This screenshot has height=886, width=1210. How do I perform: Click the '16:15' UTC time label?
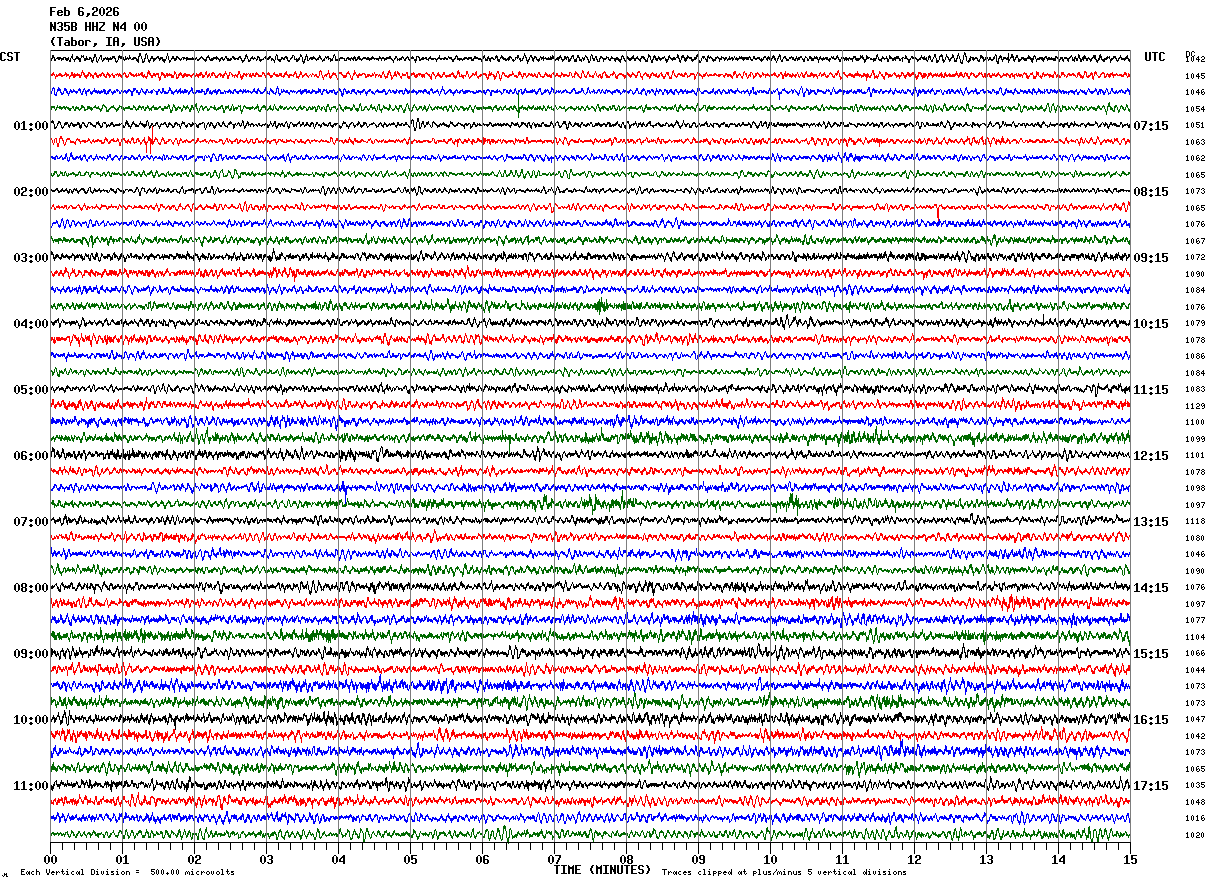pyautogui.click(x=1151, y=720)
